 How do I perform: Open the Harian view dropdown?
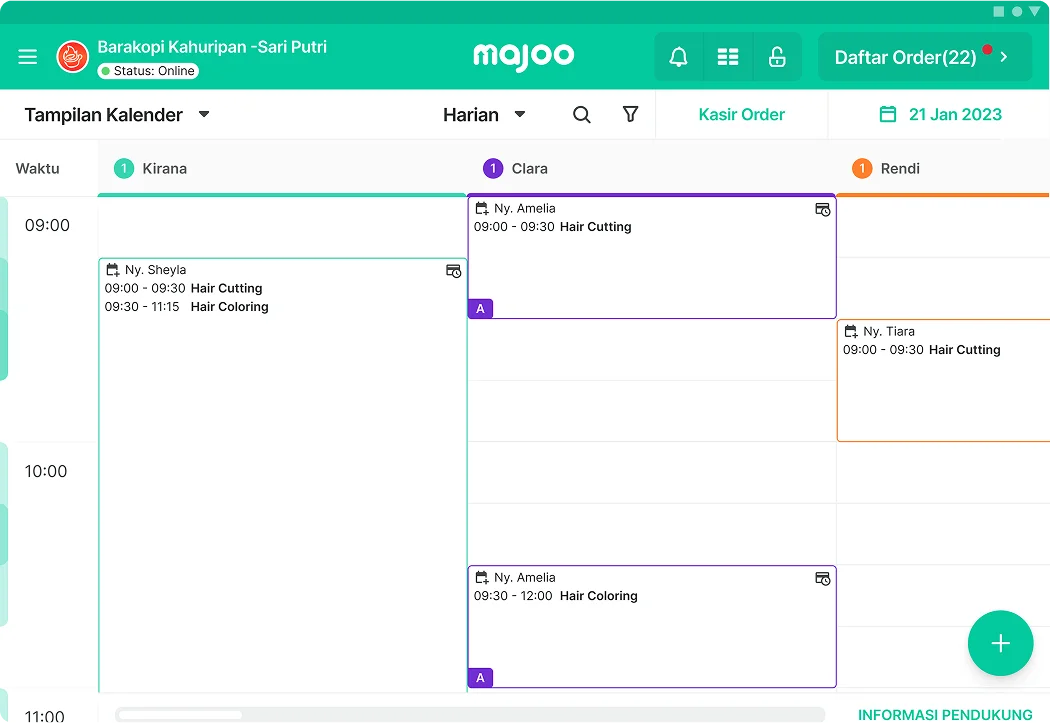coord(484,115)
